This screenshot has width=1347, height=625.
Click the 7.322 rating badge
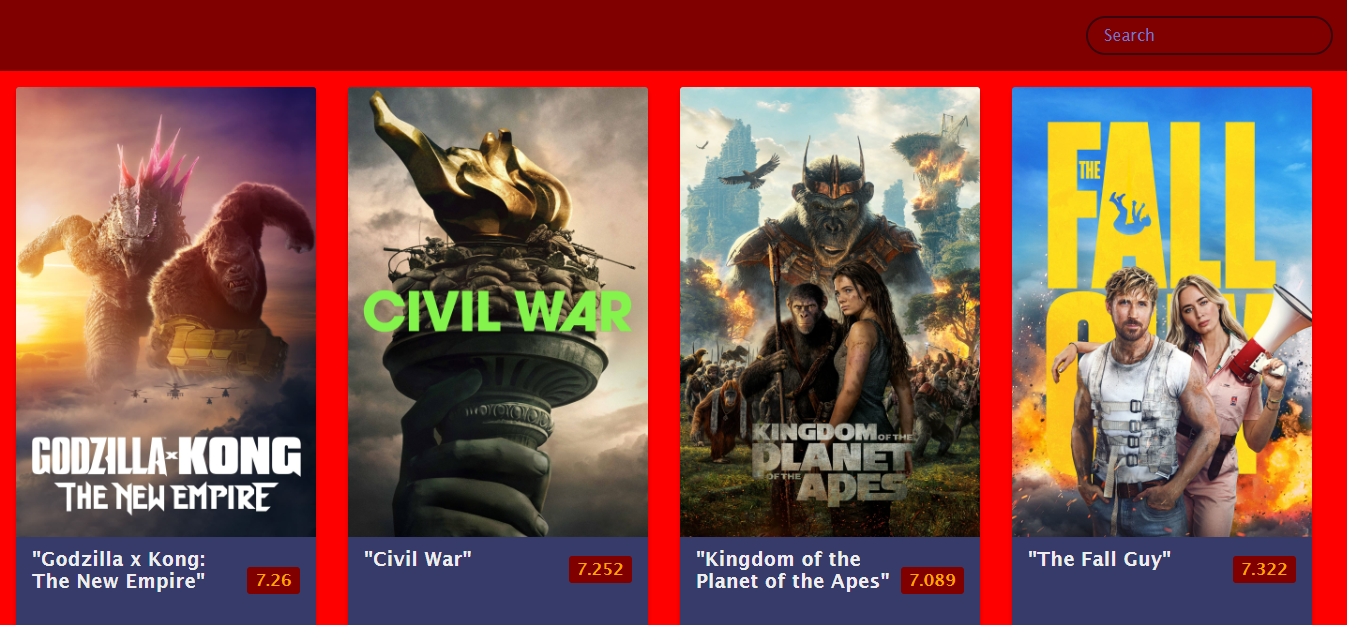coord(1264,569)
